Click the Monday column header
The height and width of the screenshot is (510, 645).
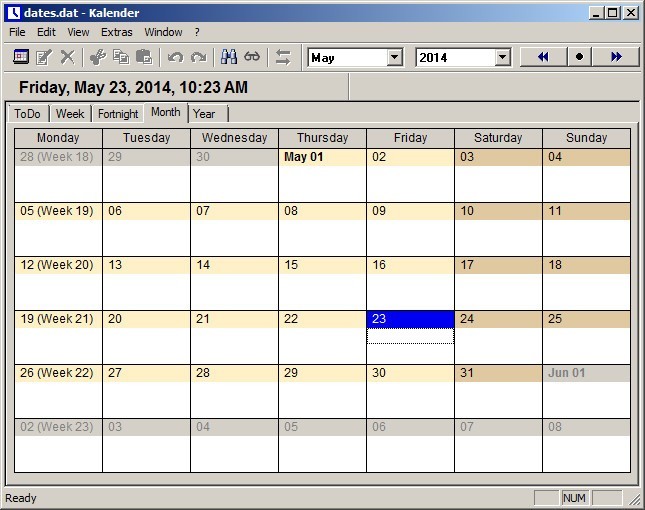pos(58,138)
